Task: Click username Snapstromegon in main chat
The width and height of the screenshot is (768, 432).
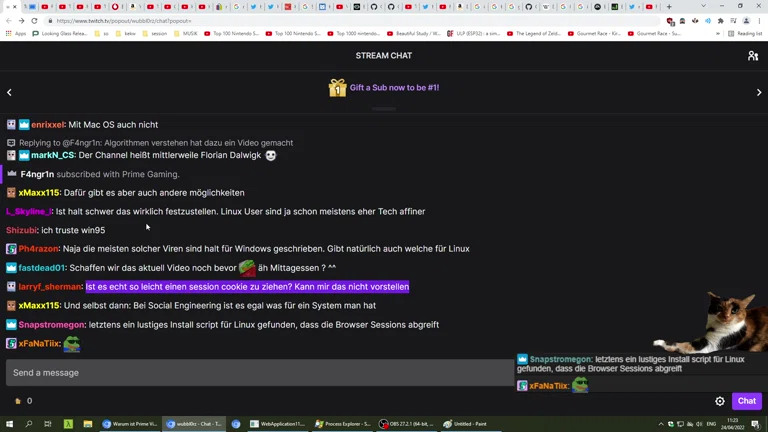Action: point(51,325)
